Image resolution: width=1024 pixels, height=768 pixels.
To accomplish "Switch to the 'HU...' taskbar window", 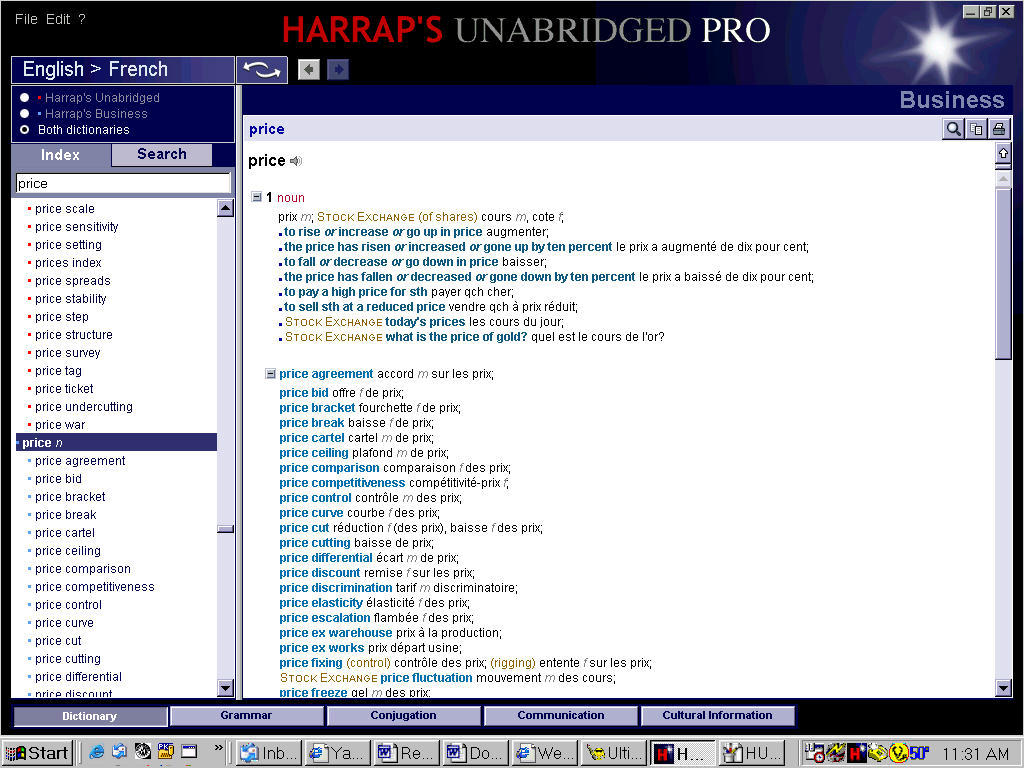I will [752, 753].
